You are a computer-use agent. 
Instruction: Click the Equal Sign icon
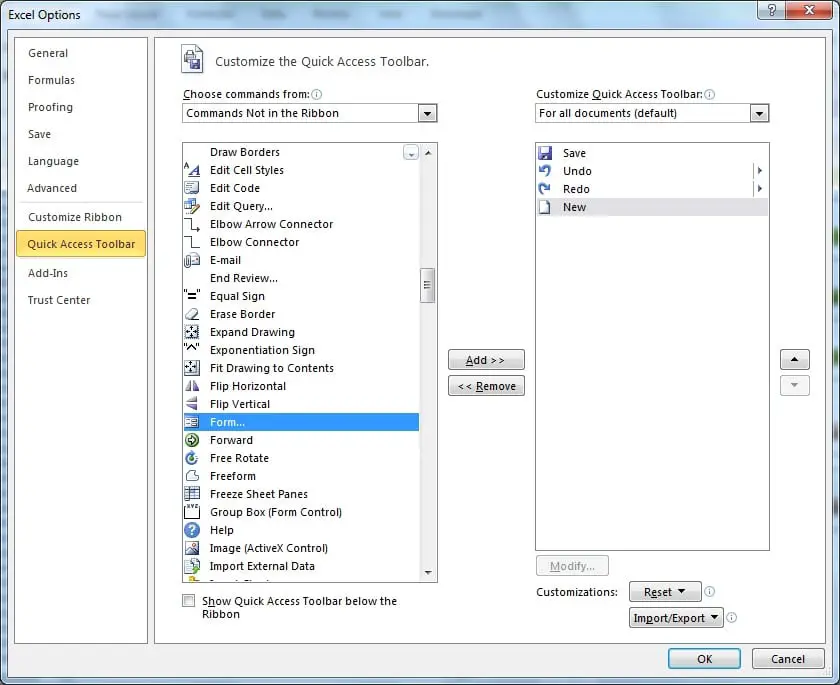point(192,296)
